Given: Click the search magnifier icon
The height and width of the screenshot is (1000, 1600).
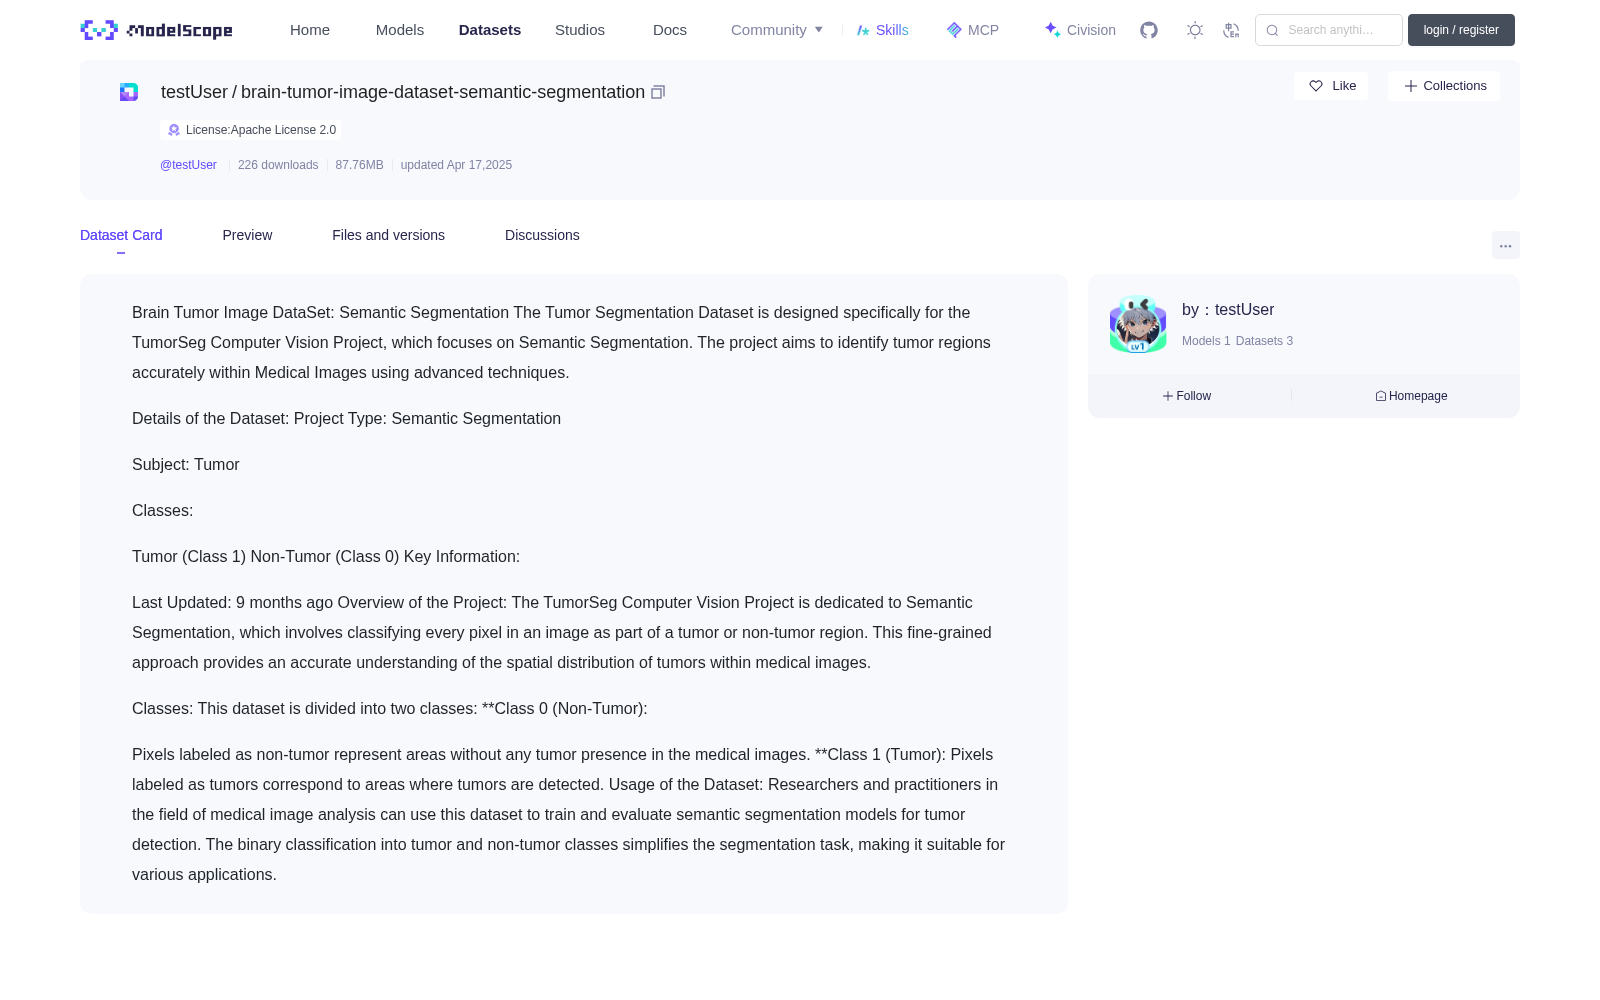Looking at the screenshot, I should (1272, 30).
